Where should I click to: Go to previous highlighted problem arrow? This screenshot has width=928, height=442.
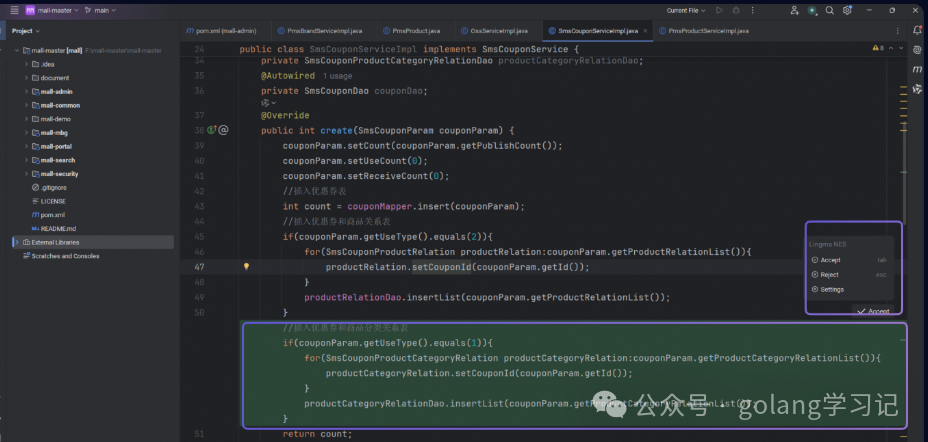[891, 48]
